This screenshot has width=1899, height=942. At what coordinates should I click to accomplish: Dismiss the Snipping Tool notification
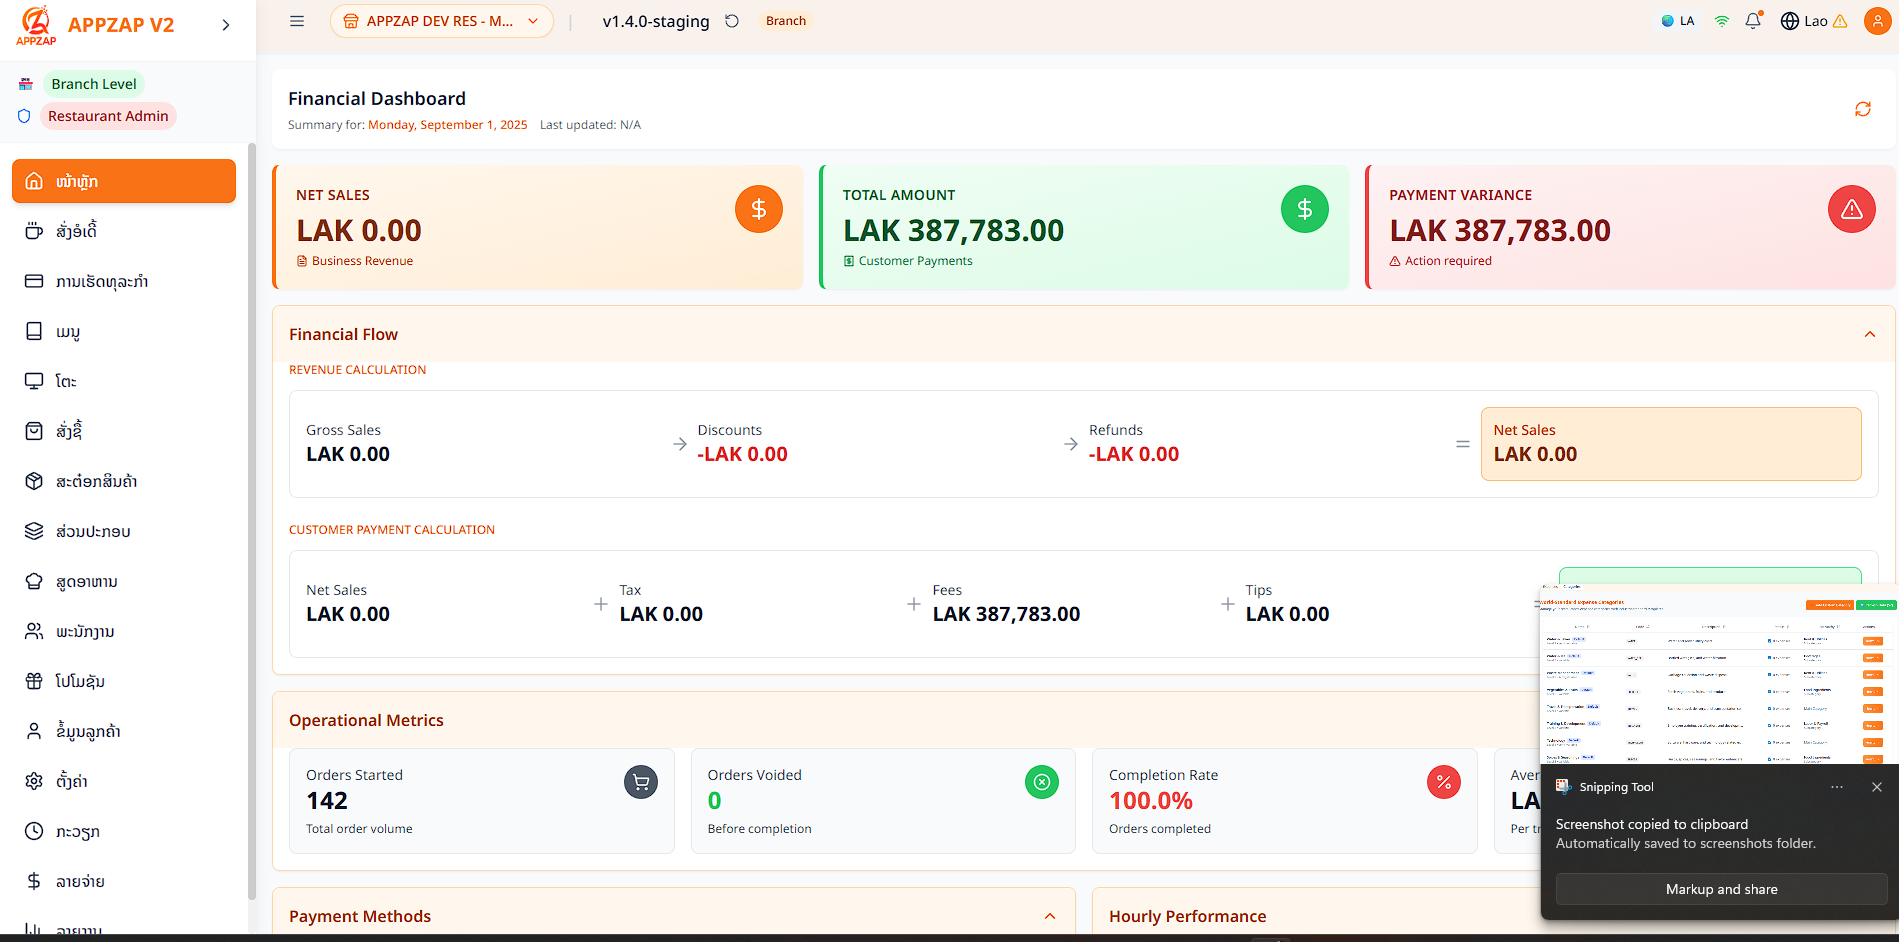pos(1876,787)
